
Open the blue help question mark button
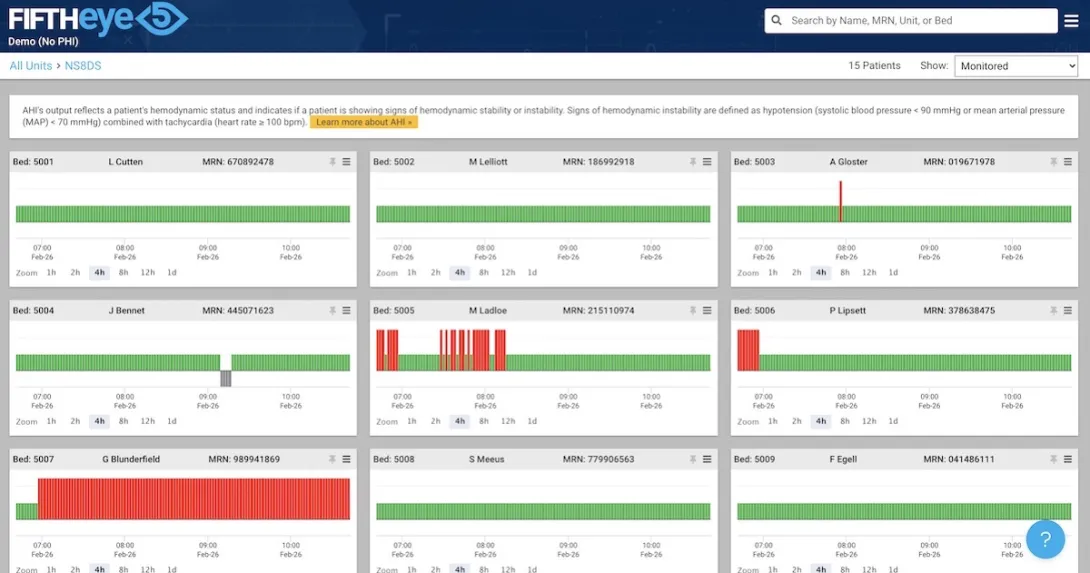tap(1045, 540)
